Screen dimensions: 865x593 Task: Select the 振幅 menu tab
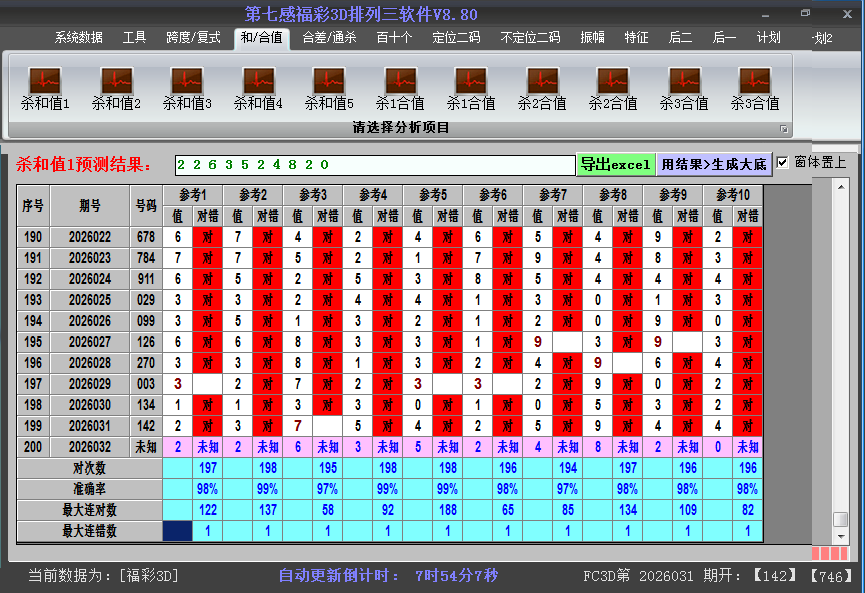click(x=593, y=38)
